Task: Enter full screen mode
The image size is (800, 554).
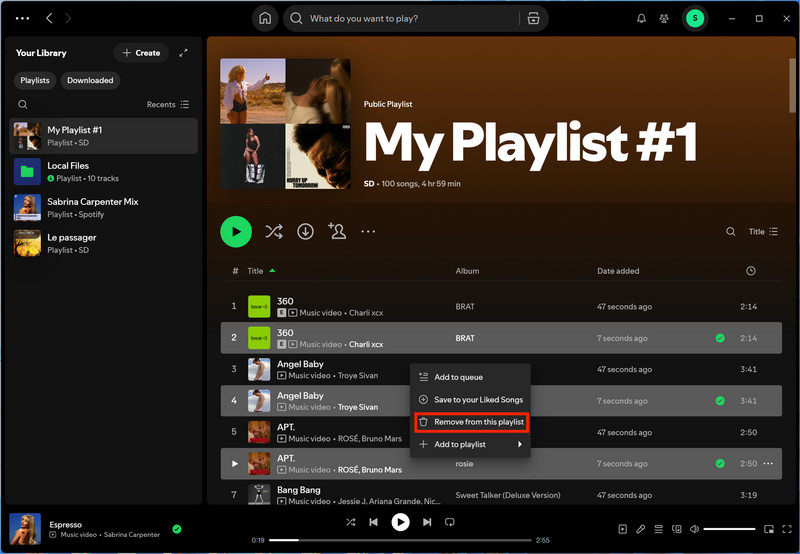Action: point(787,529)
